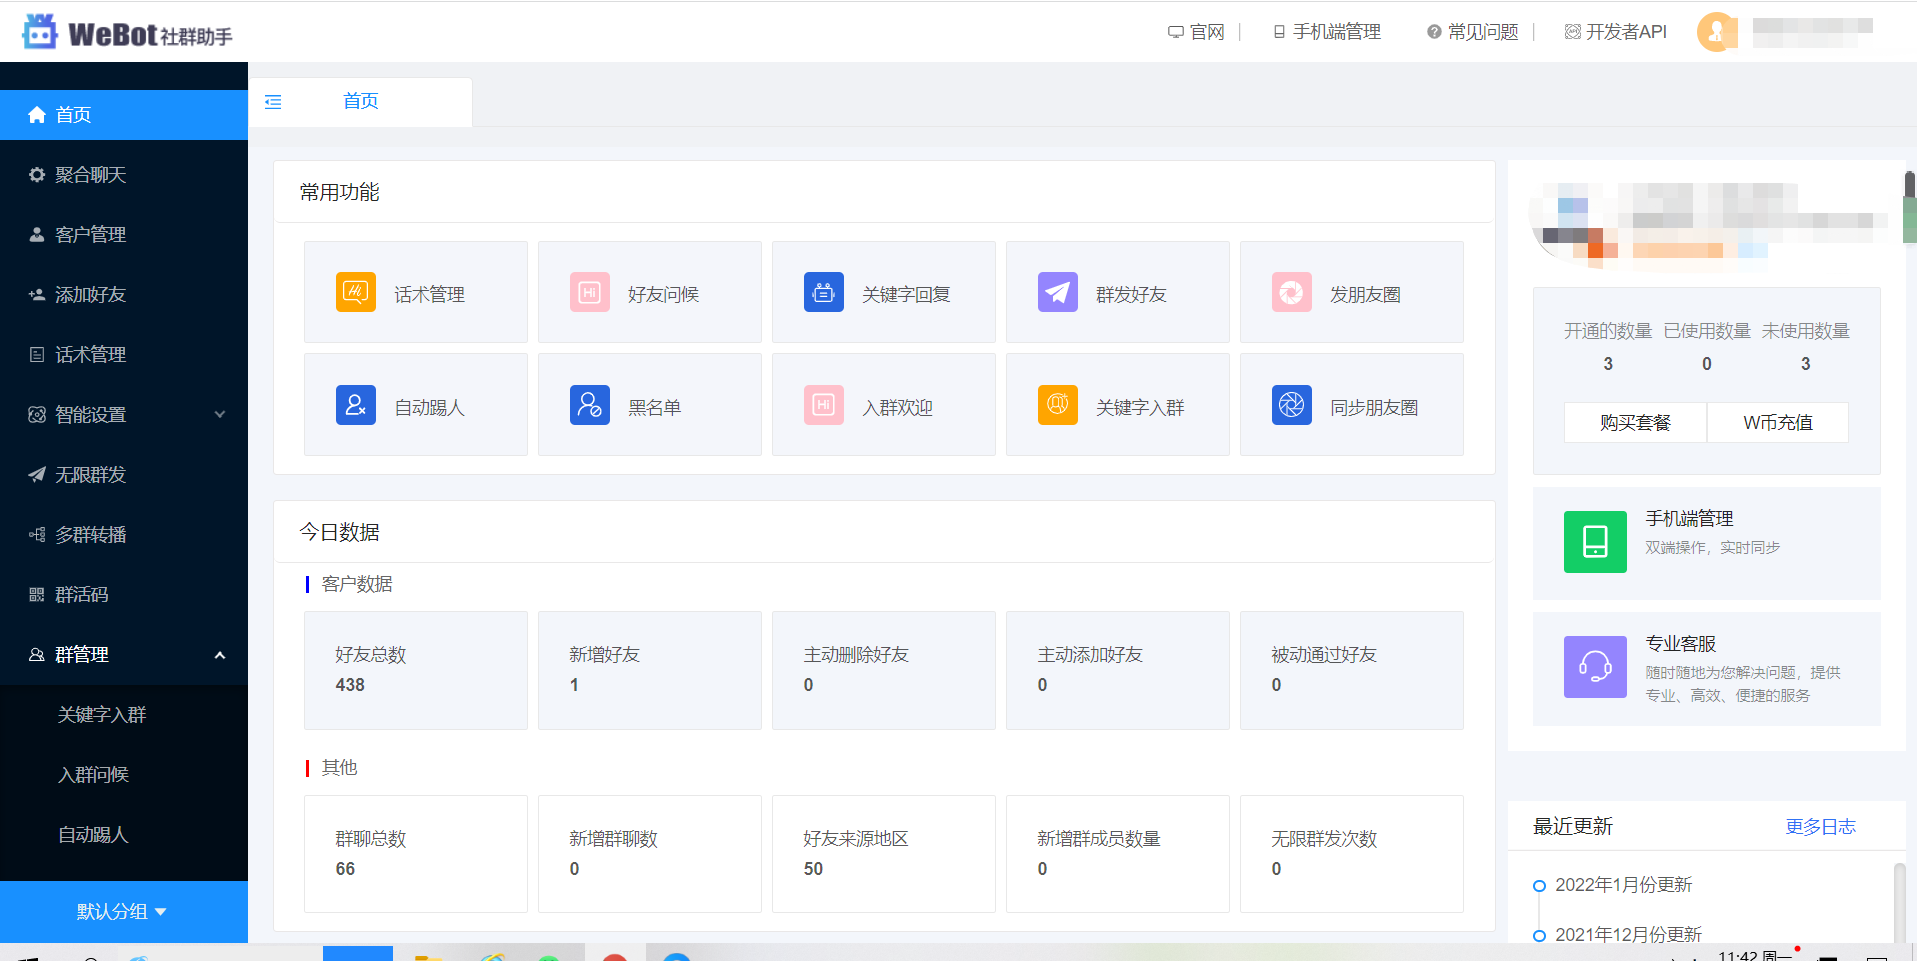Open 好友问候 pink shortcut icon
The image size is (1917, 961).
(590, 292)
